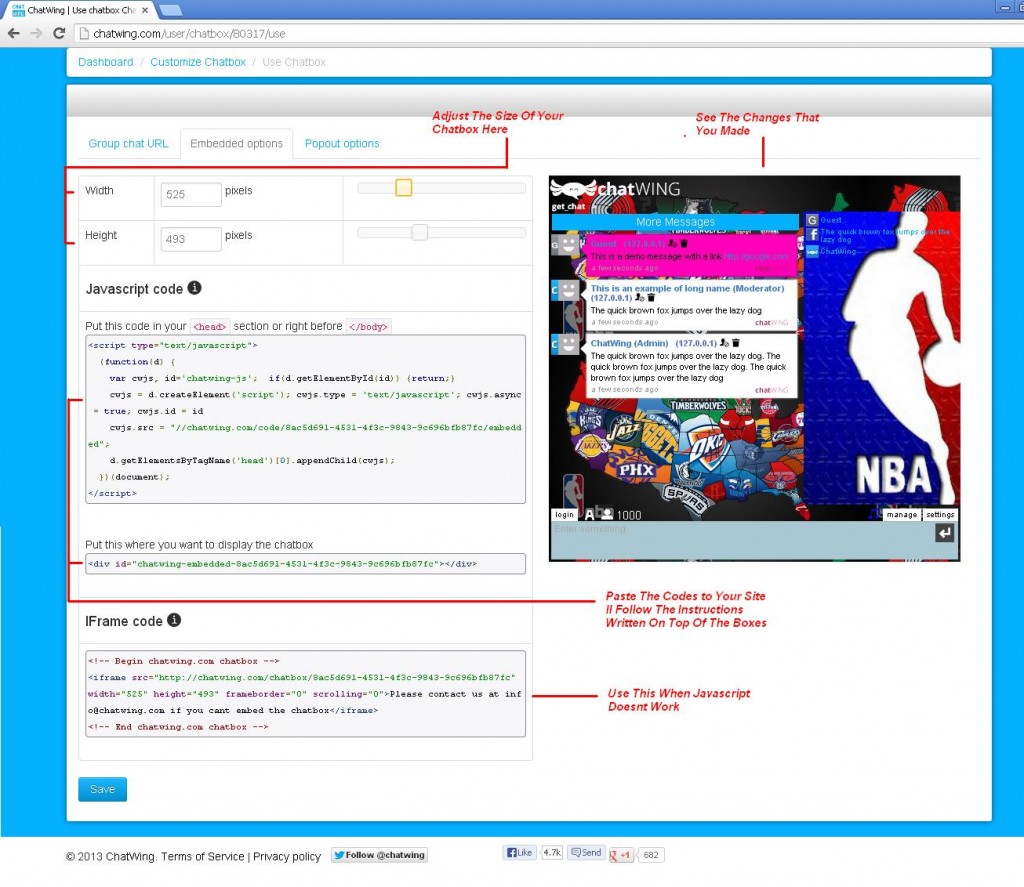Viewport: 1024px width, 887px height.
Task: Open Customize Chatbox breadcrumb link
Action: (198, 62)
